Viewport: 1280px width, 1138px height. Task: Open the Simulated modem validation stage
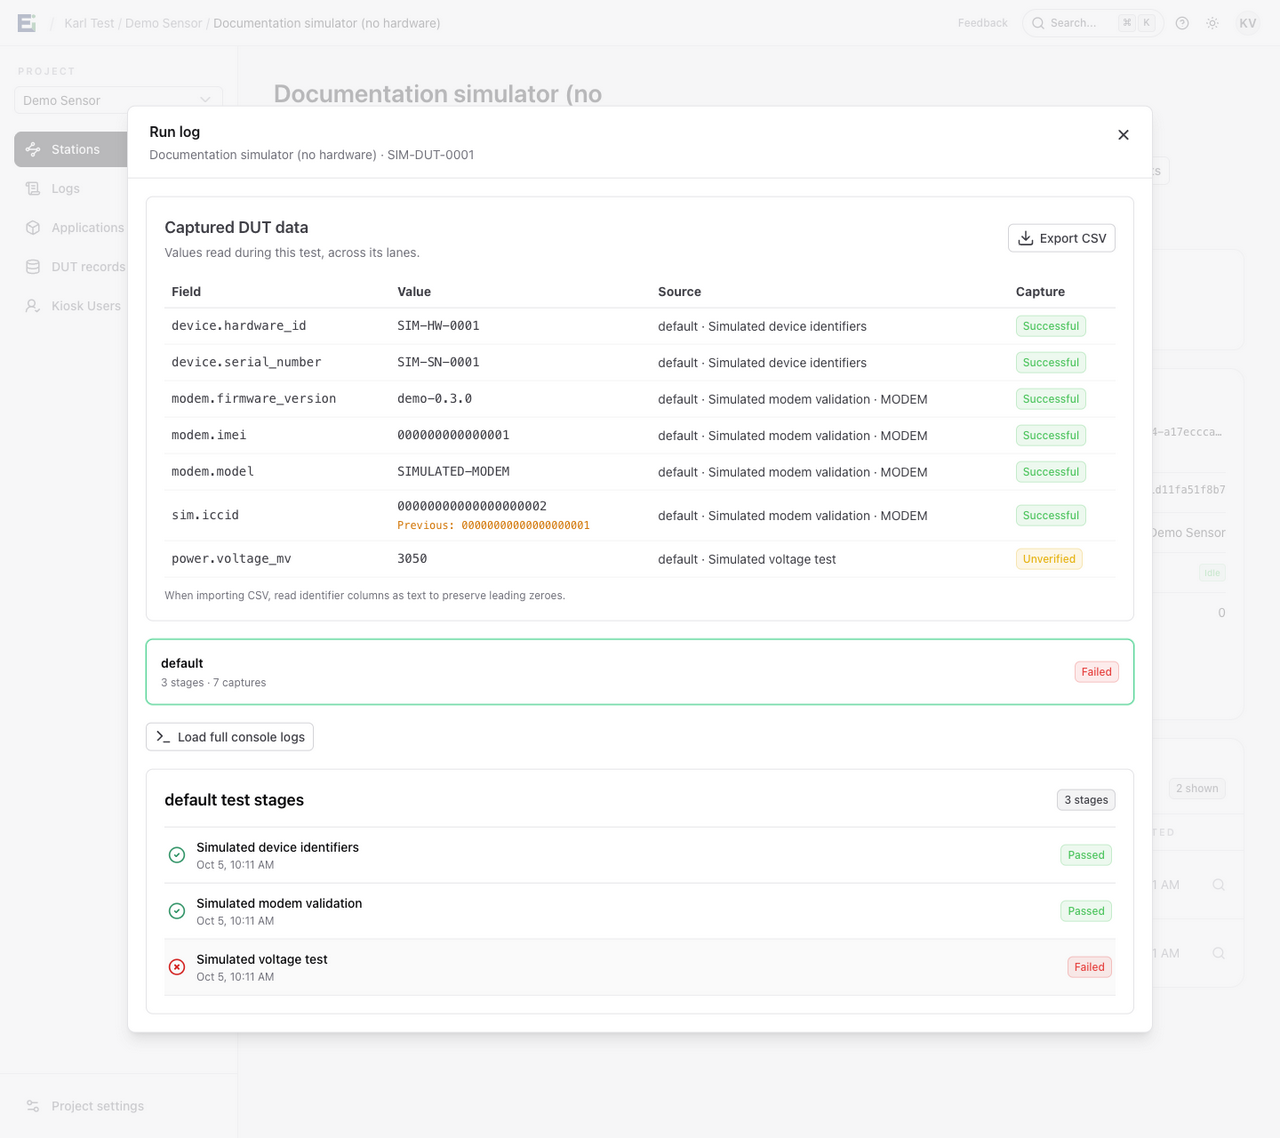point(640,911)
